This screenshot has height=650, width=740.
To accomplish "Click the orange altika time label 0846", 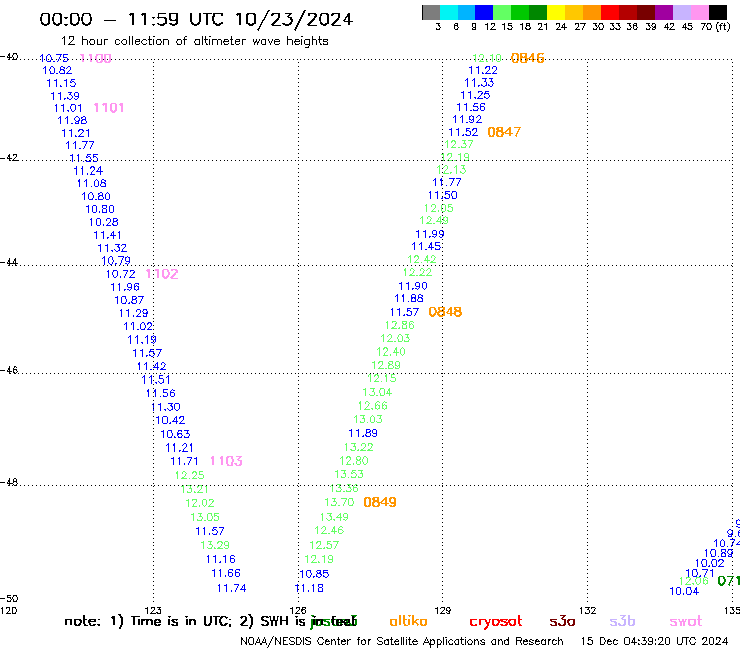I will 528,58.
